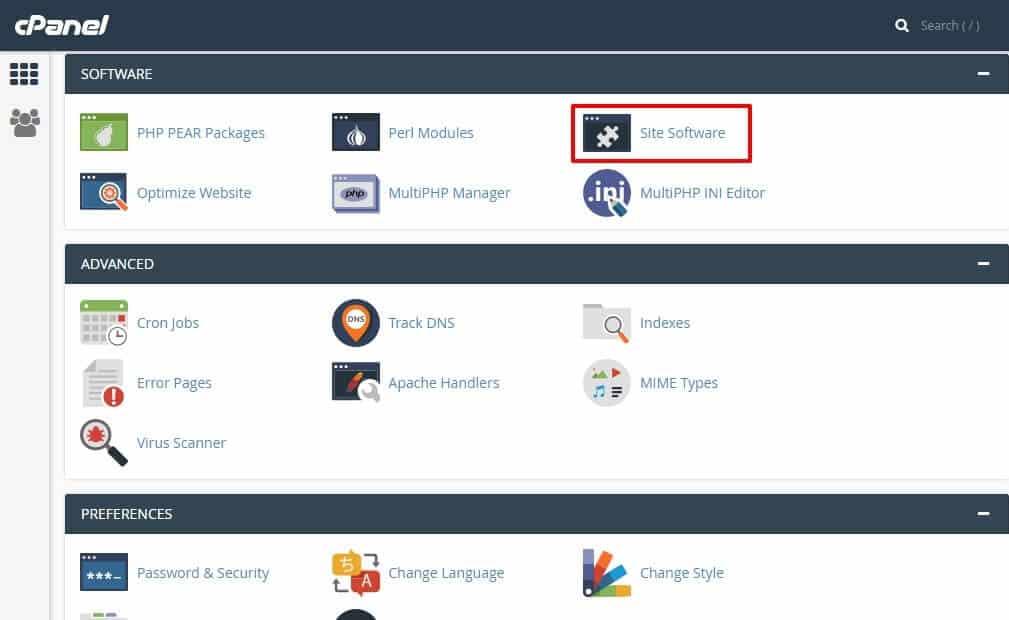Click the PHP PEAR Packages pear icon
1009x620 pixels.
[x=104, y=132]
